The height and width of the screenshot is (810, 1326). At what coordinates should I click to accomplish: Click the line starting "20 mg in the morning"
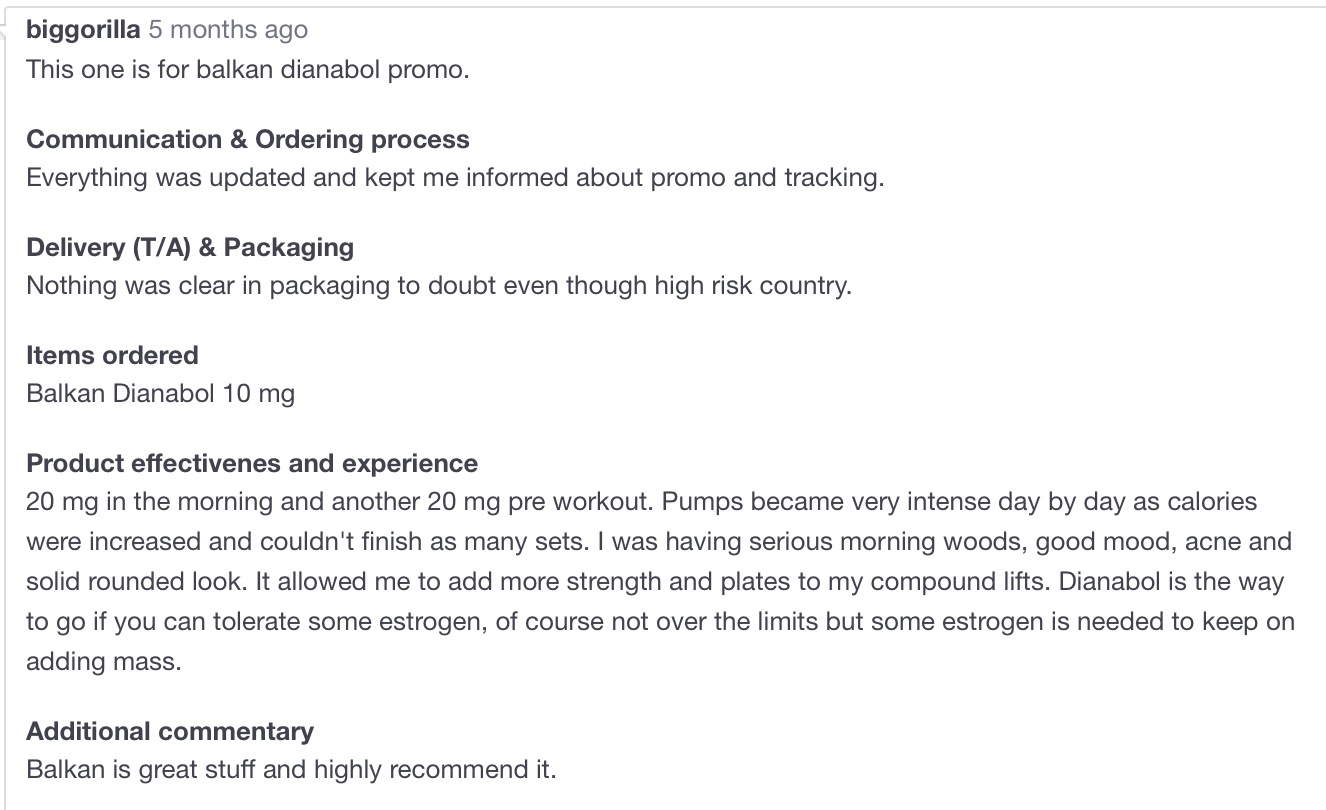tap(640, 502)
